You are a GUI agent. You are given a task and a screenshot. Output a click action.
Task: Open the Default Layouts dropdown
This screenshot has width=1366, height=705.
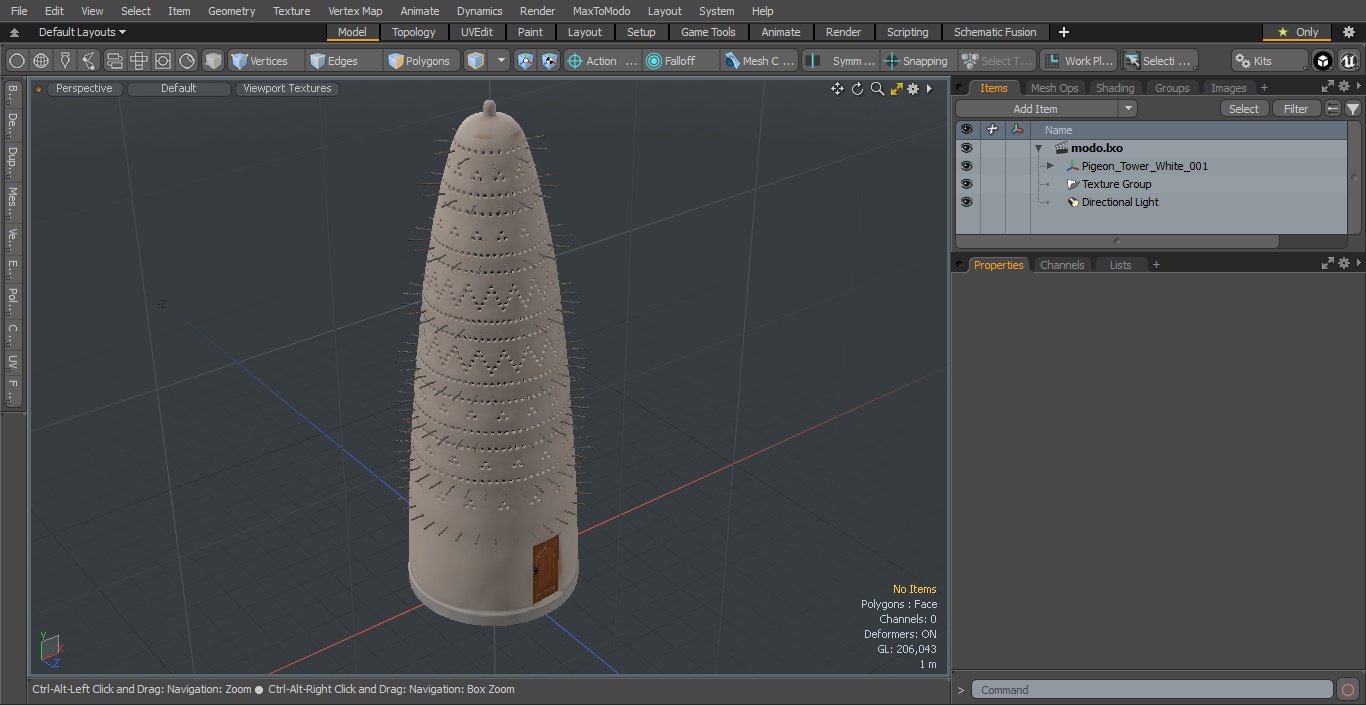(82, 32)
